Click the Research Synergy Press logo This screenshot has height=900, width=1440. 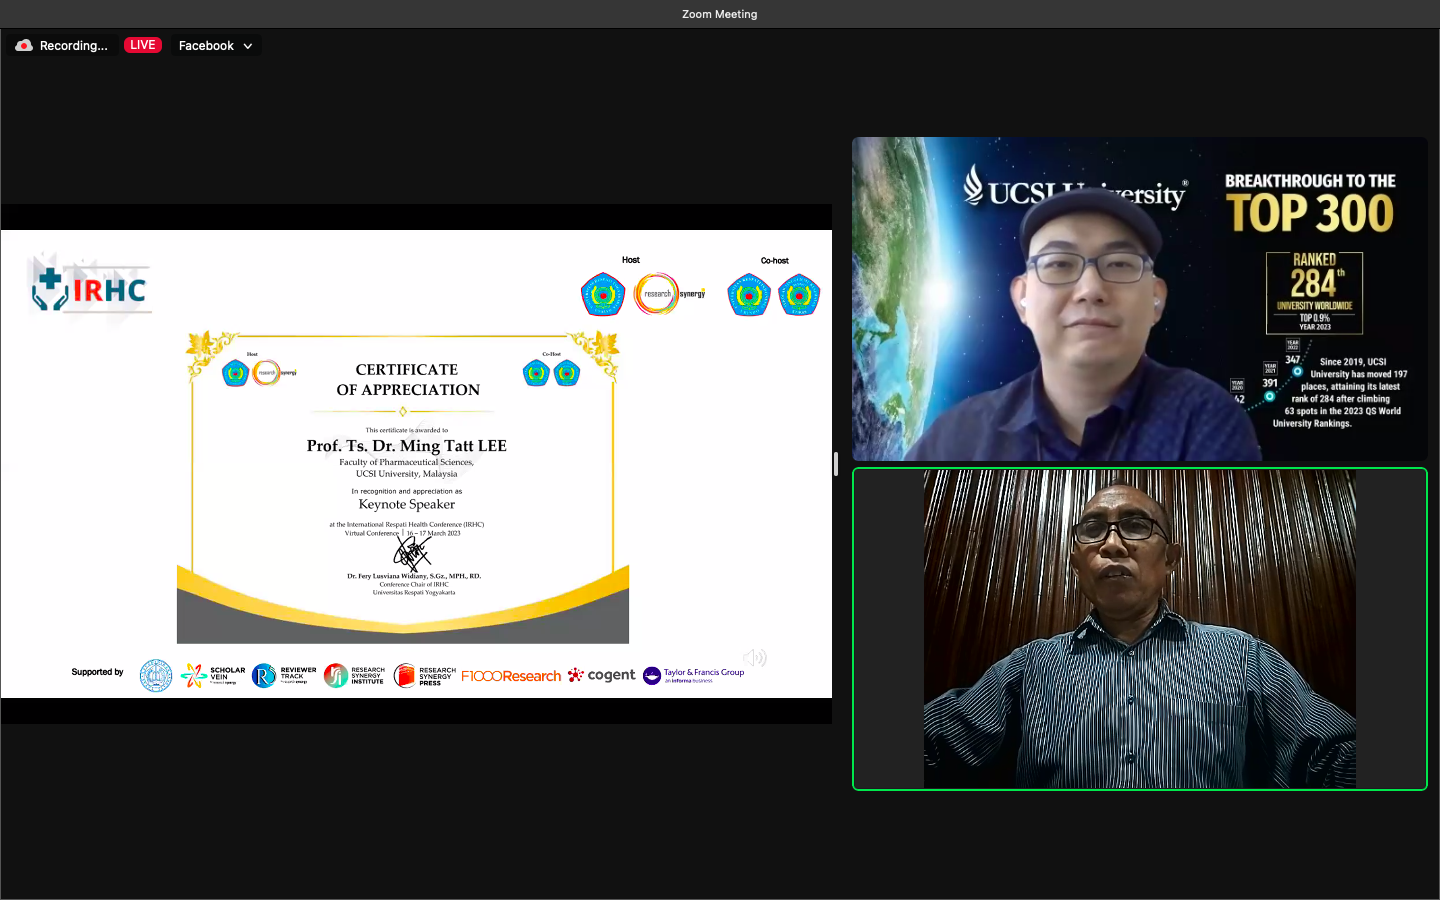pyautogui.click(x=424, y=676)
